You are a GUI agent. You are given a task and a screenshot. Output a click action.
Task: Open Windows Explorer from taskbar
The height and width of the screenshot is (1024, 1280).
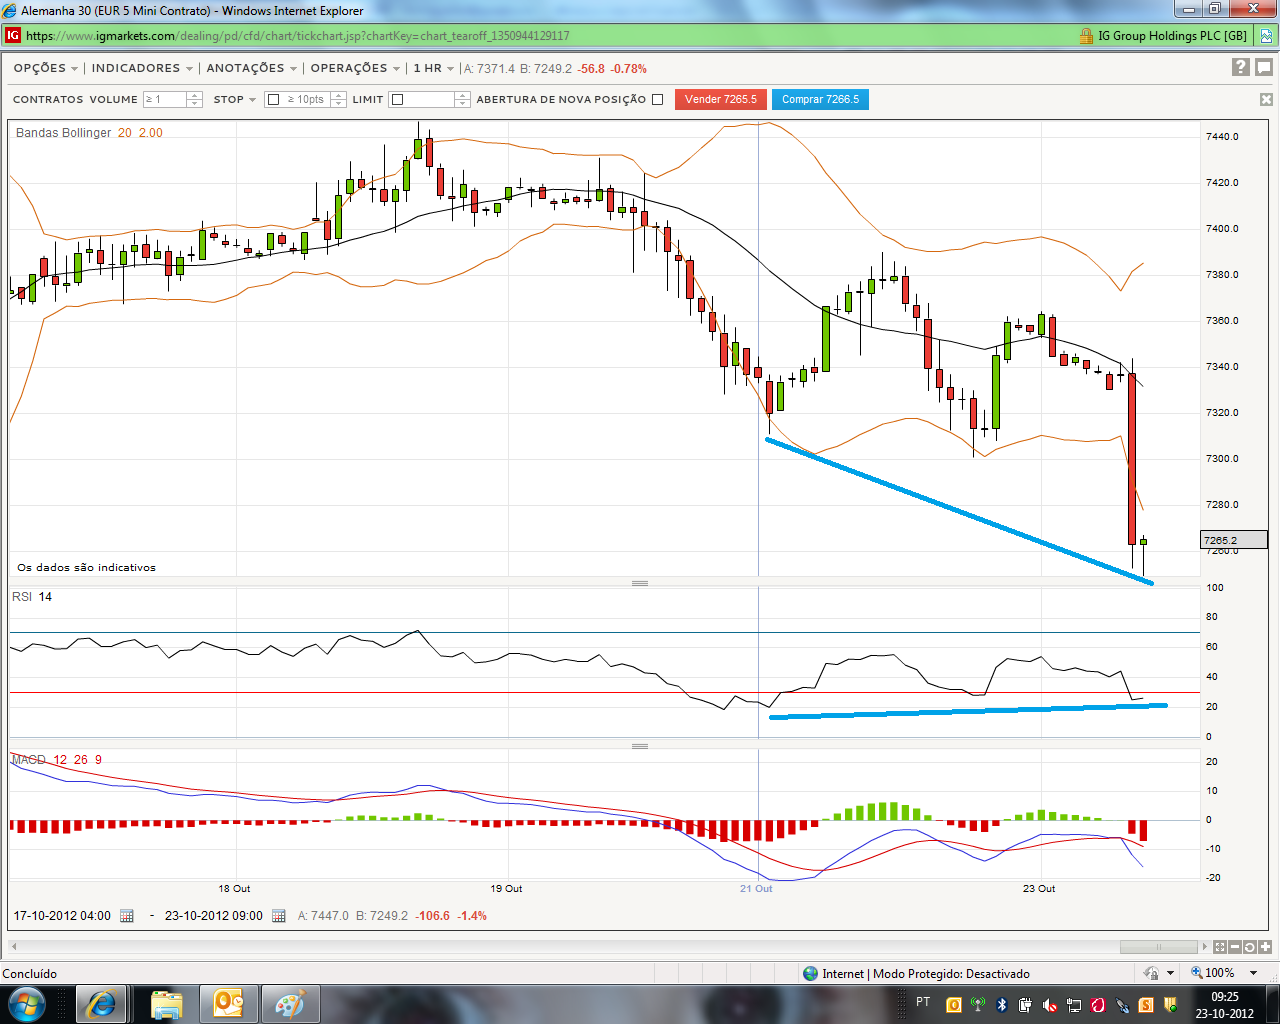click(166, 1003)
